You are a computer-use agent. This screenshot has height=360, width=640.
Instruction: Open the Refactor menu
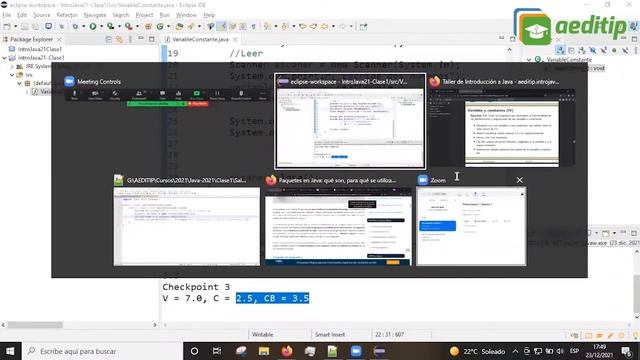(x=67, y=15)
